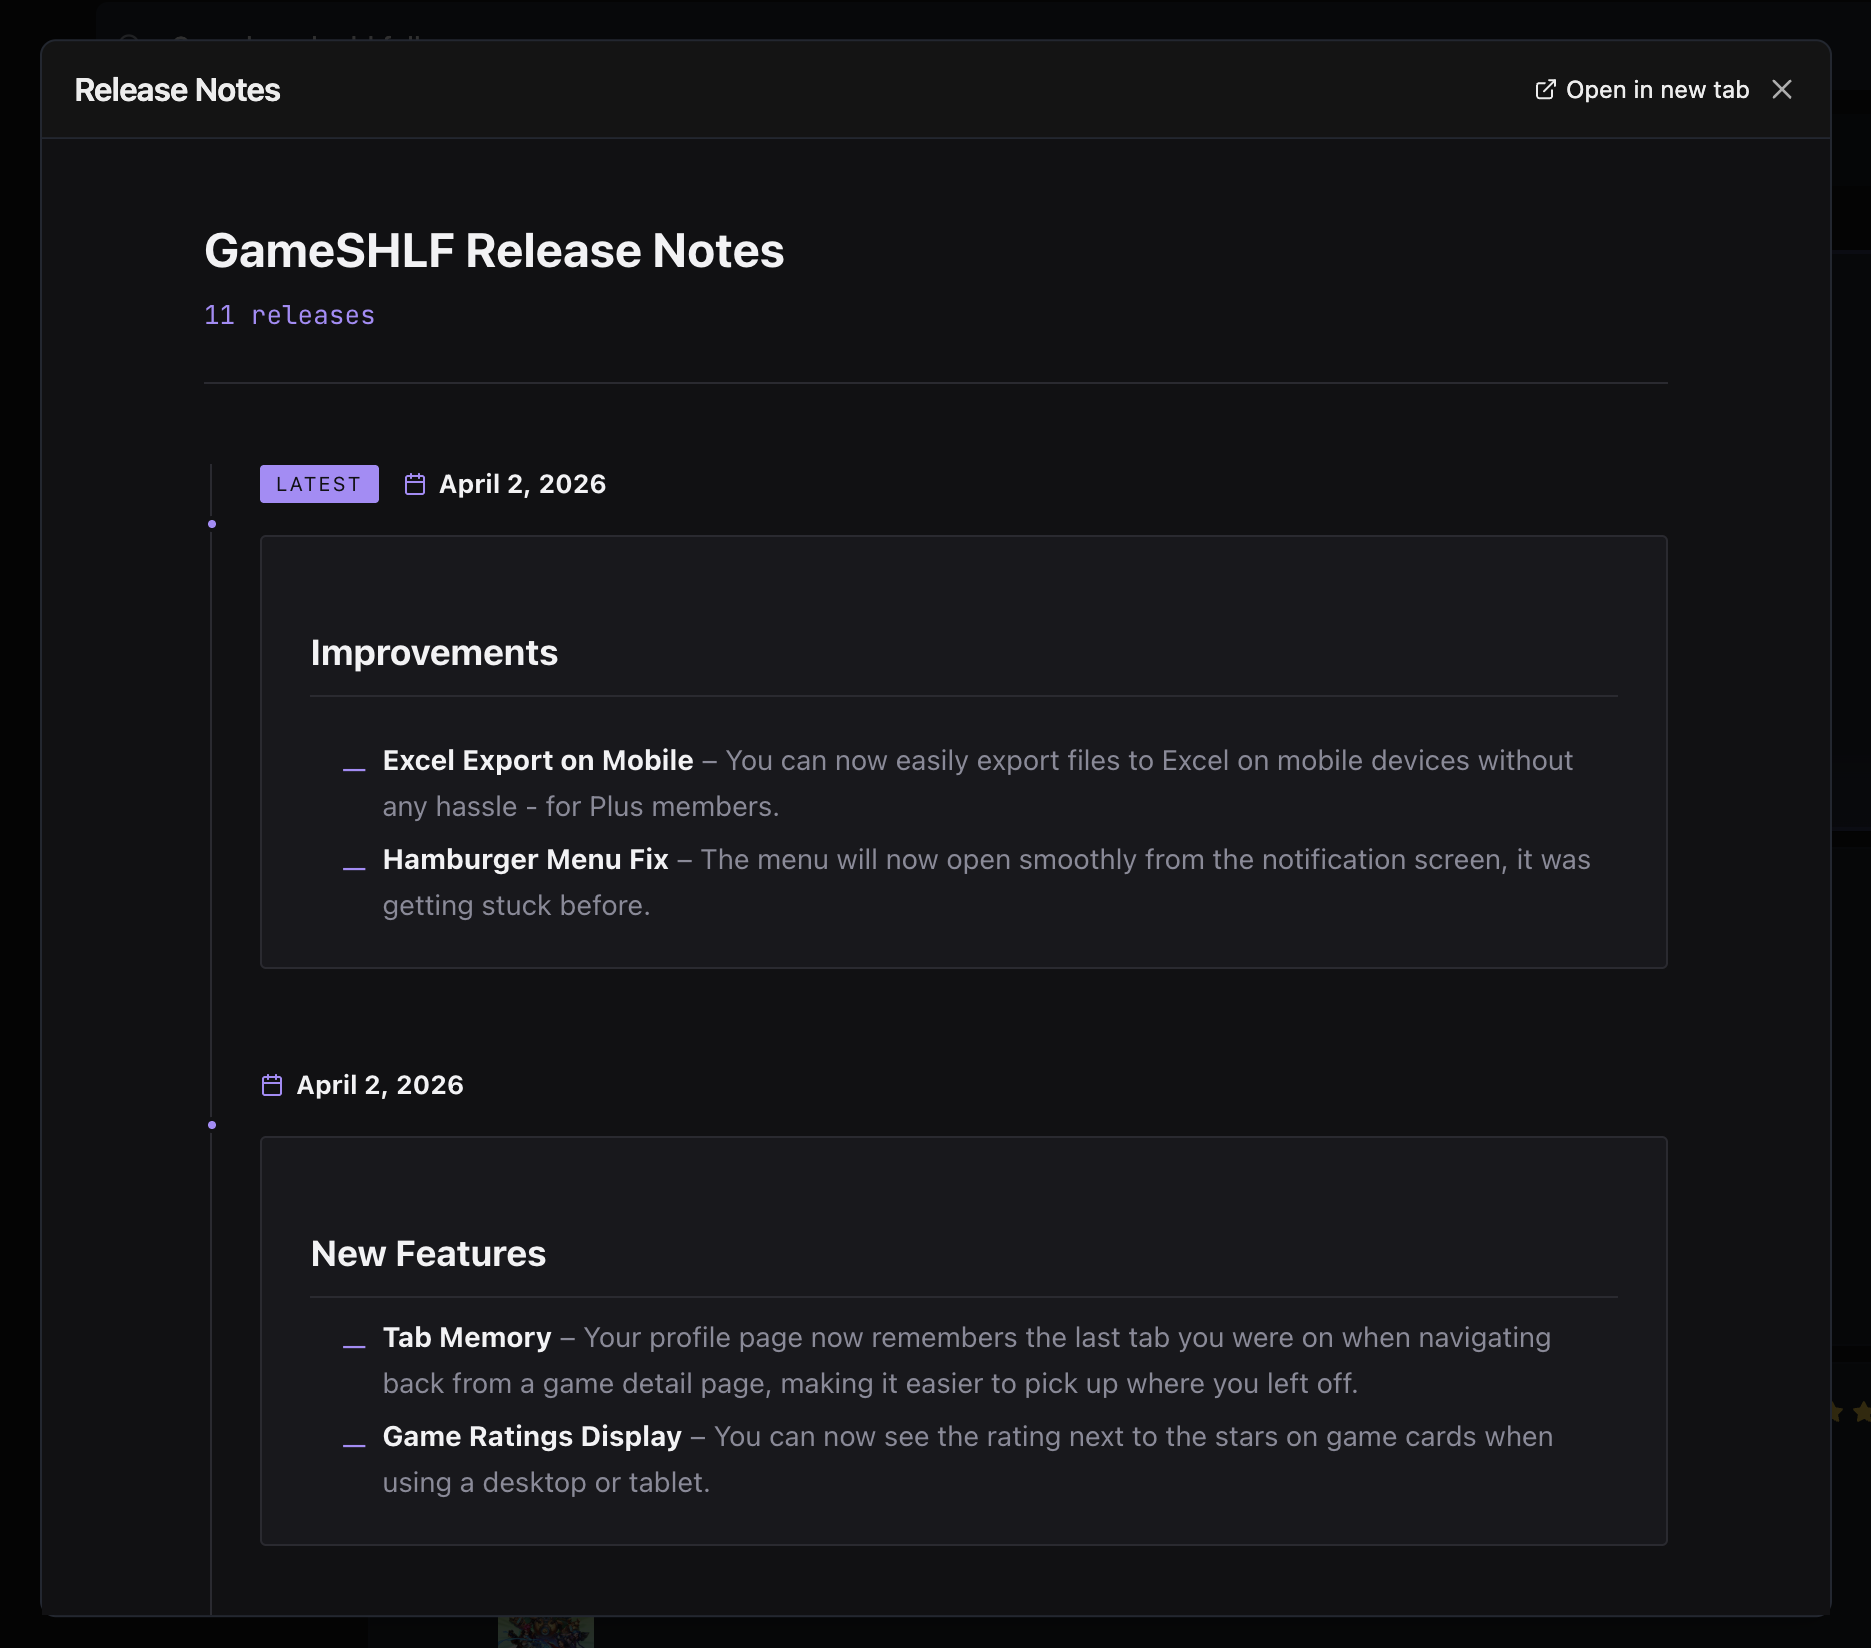The image size is (1871, 1648).
Task: Select the timeline dot for the New Features release
Action: pos(212,1125)
